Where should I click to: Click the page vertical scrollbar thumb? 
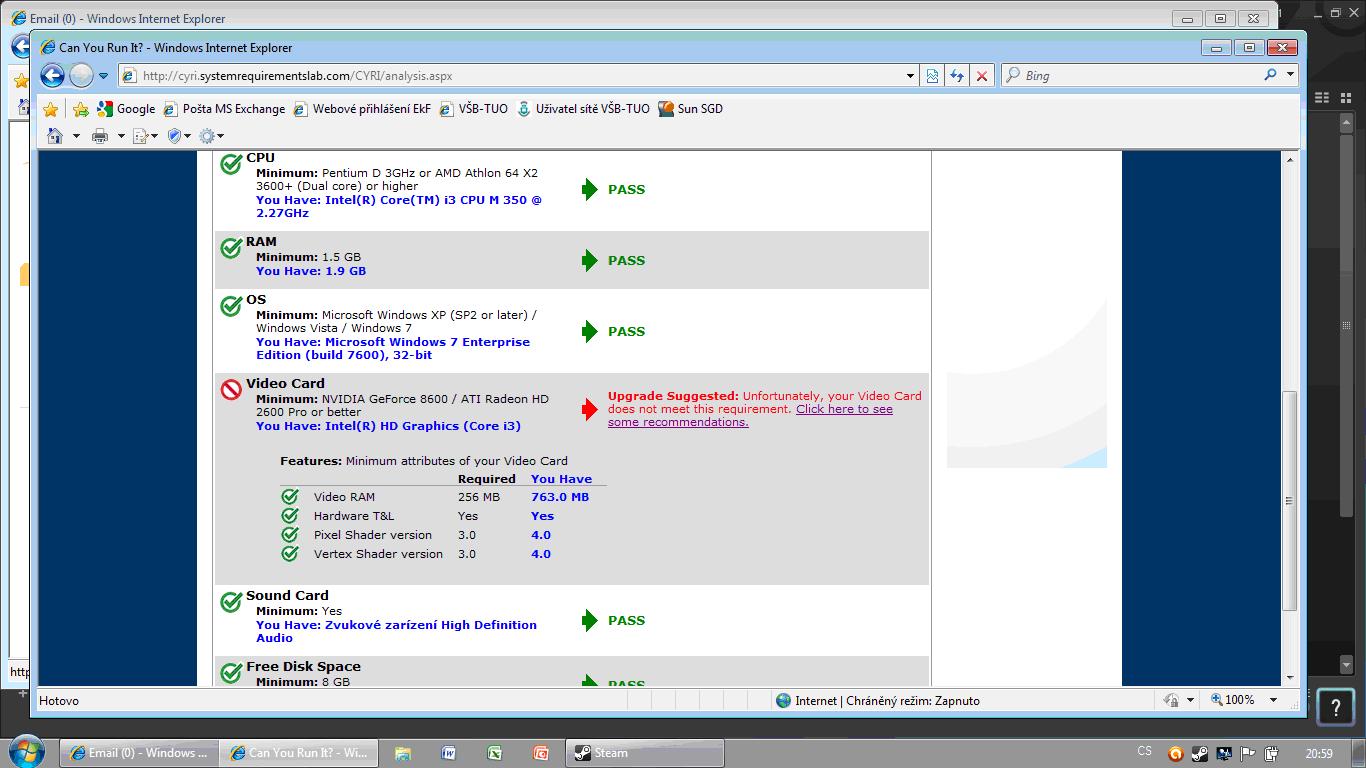pos(1290,500)
